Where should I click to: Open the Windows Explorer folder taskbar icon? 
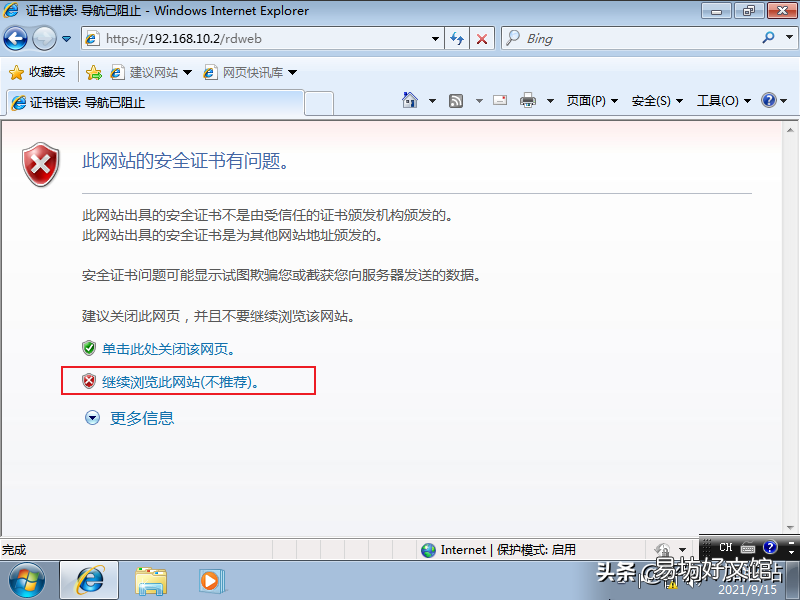(151, 582)
